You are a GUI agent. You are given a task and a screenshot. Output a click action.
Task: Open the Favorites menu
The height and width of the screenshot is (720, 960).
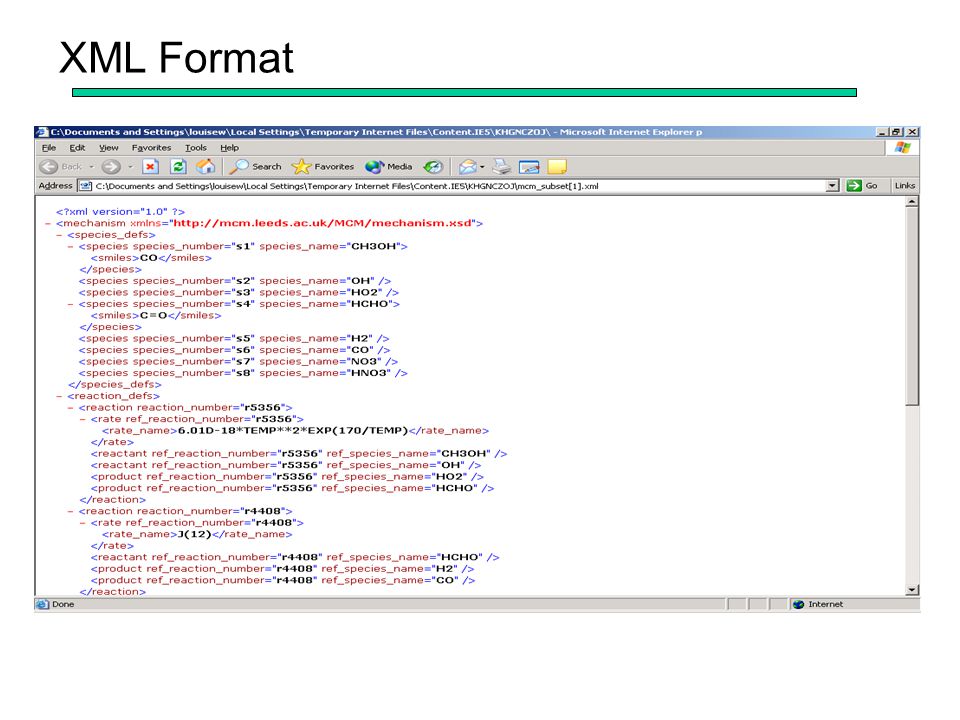(x=151, y=148)
